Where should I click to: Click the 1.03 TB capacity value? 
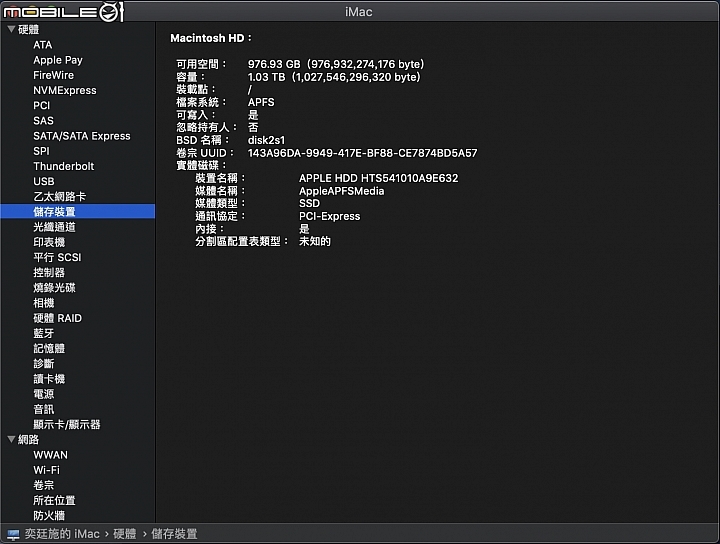334,77
